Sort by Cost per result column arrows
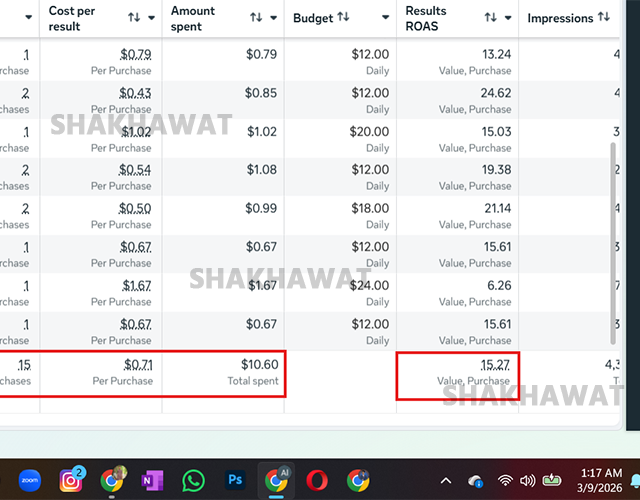The width and height of the screenshot is (640, 500). (134, 18)
